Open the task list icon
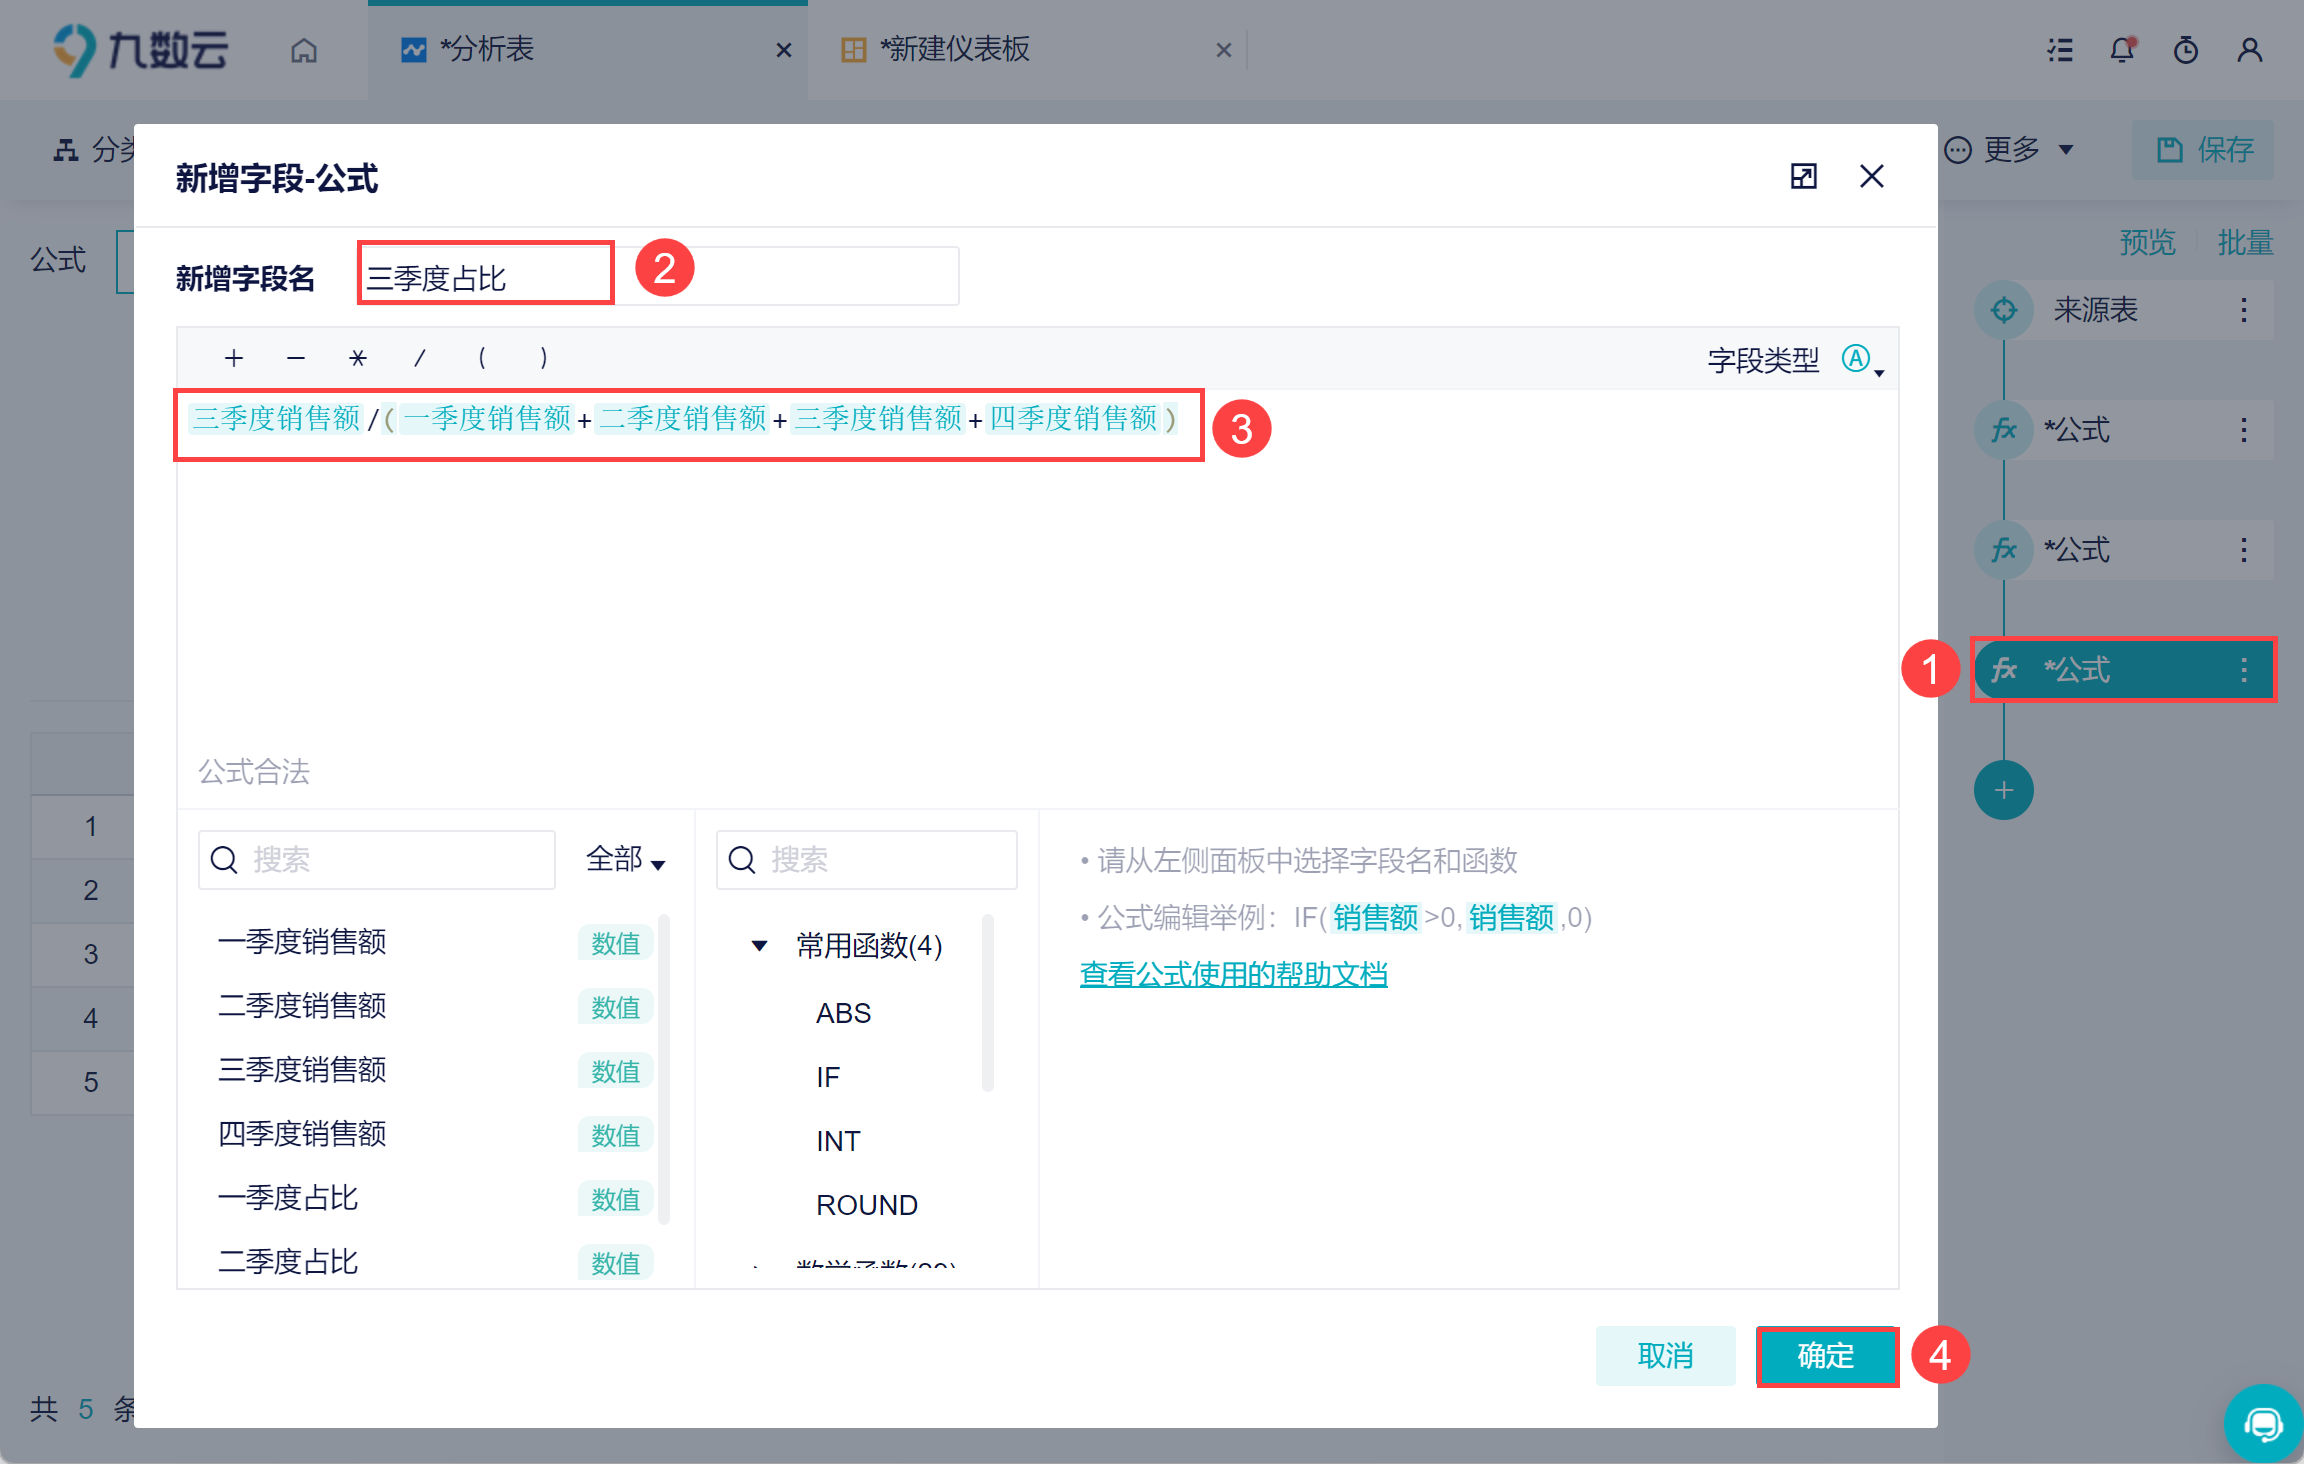 2060,50
